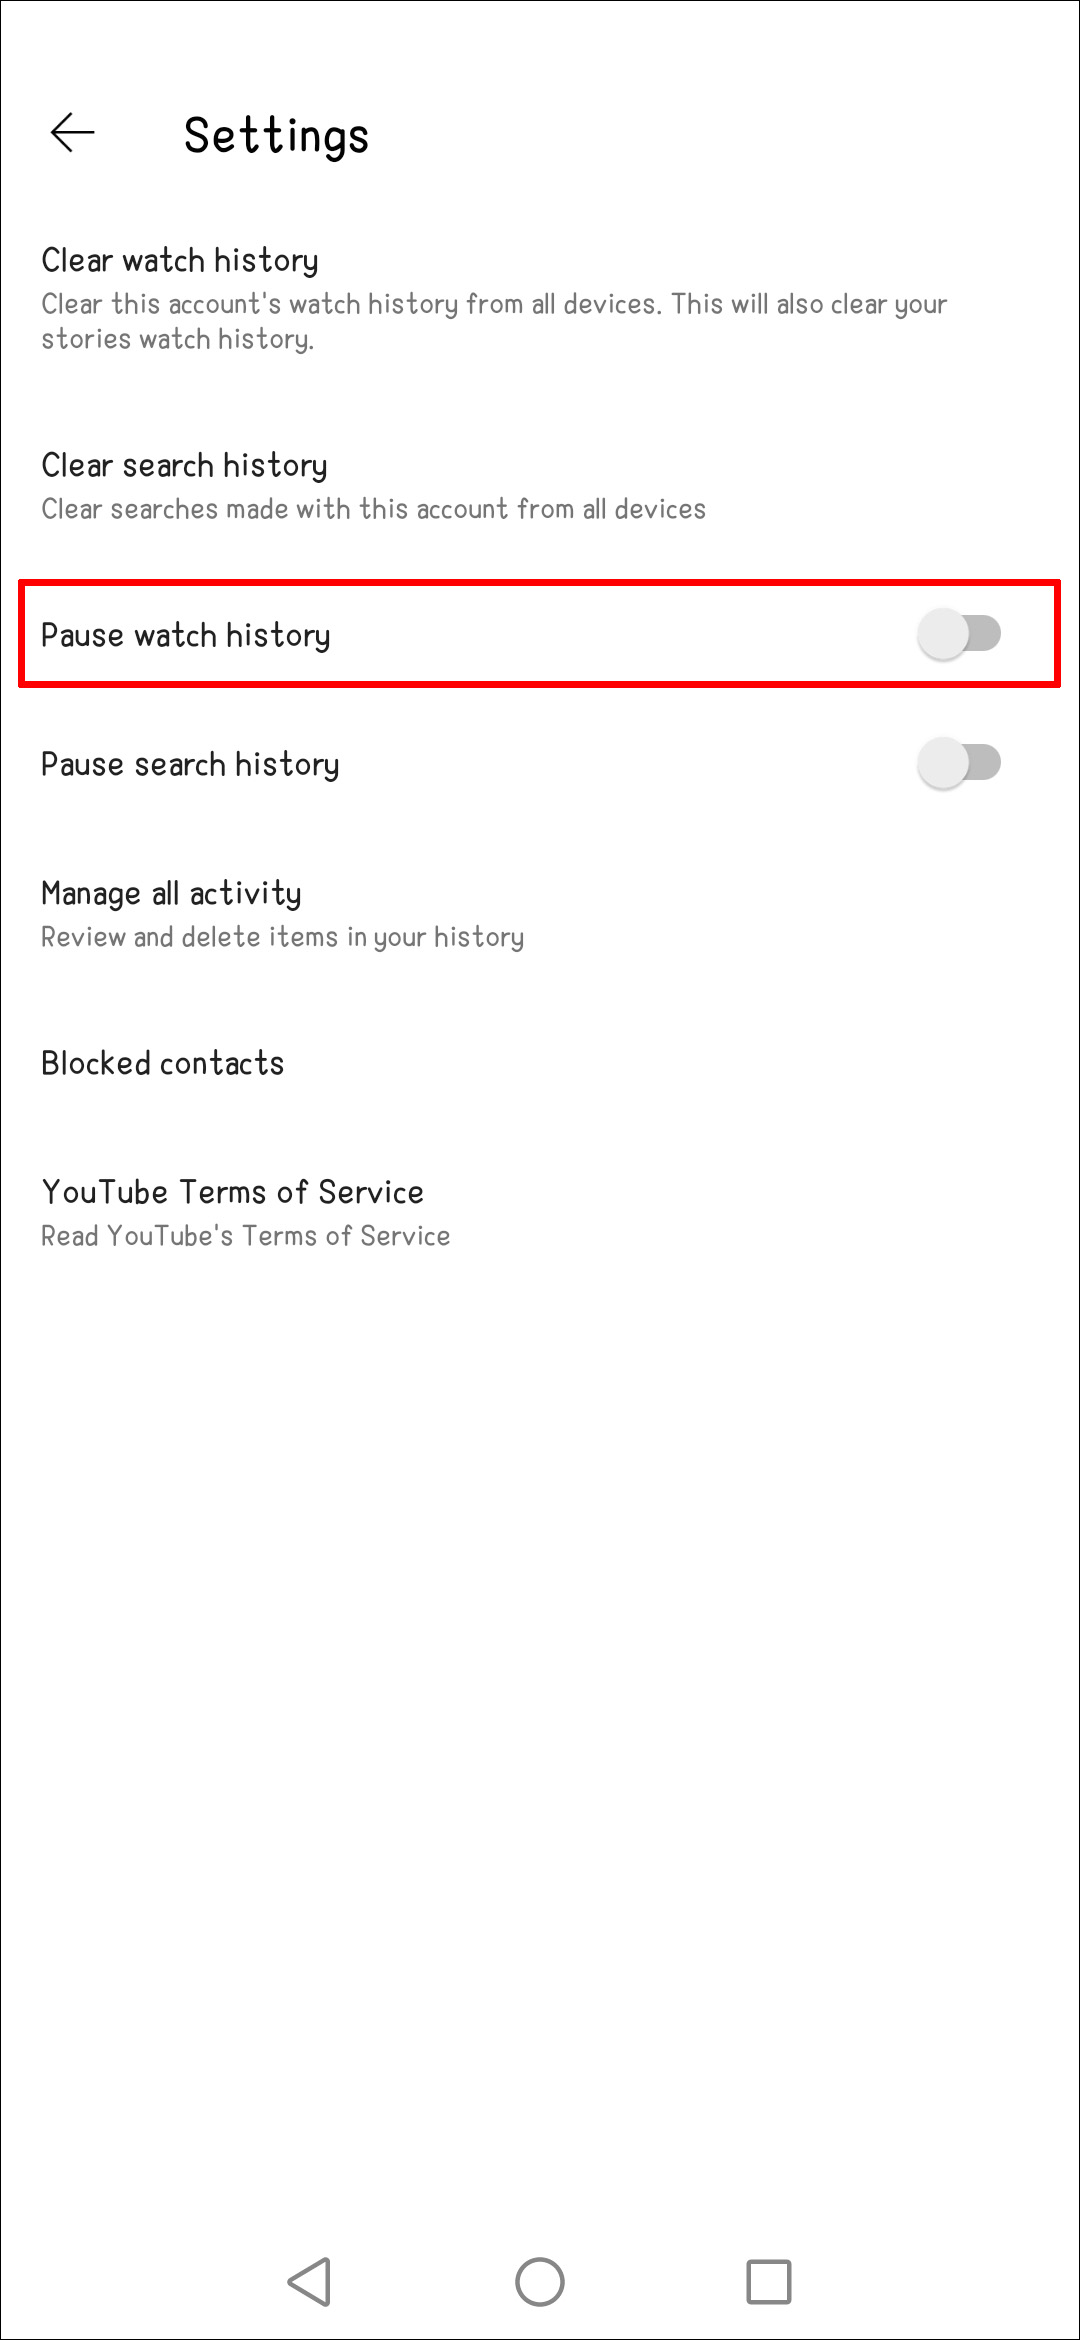Screen dimensions: 1080x2340
Task: Toggle the Pause watch history switch
Action: click(959, 634)
